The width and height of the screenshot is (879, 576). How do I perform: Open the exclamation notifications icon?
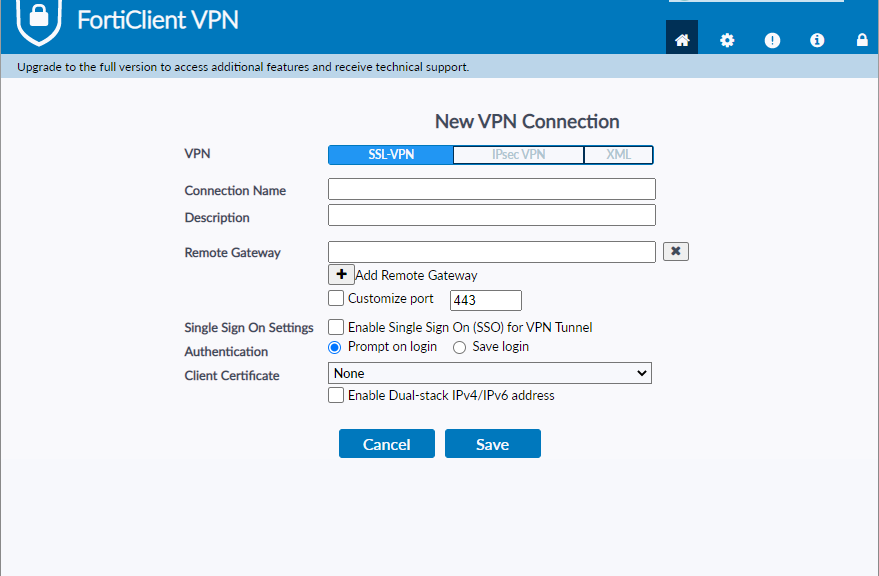(772, 40)
